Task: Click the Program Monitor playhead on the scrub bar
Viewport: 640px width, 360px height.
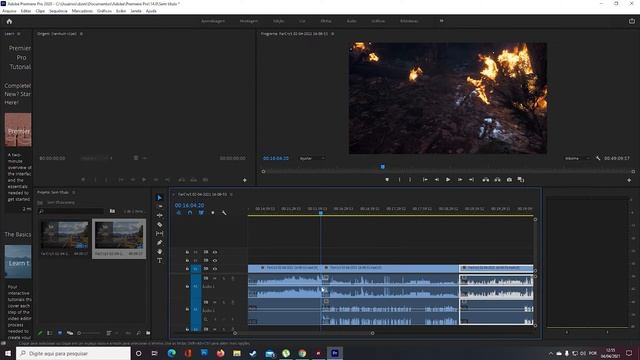Action: click(382, 167)
